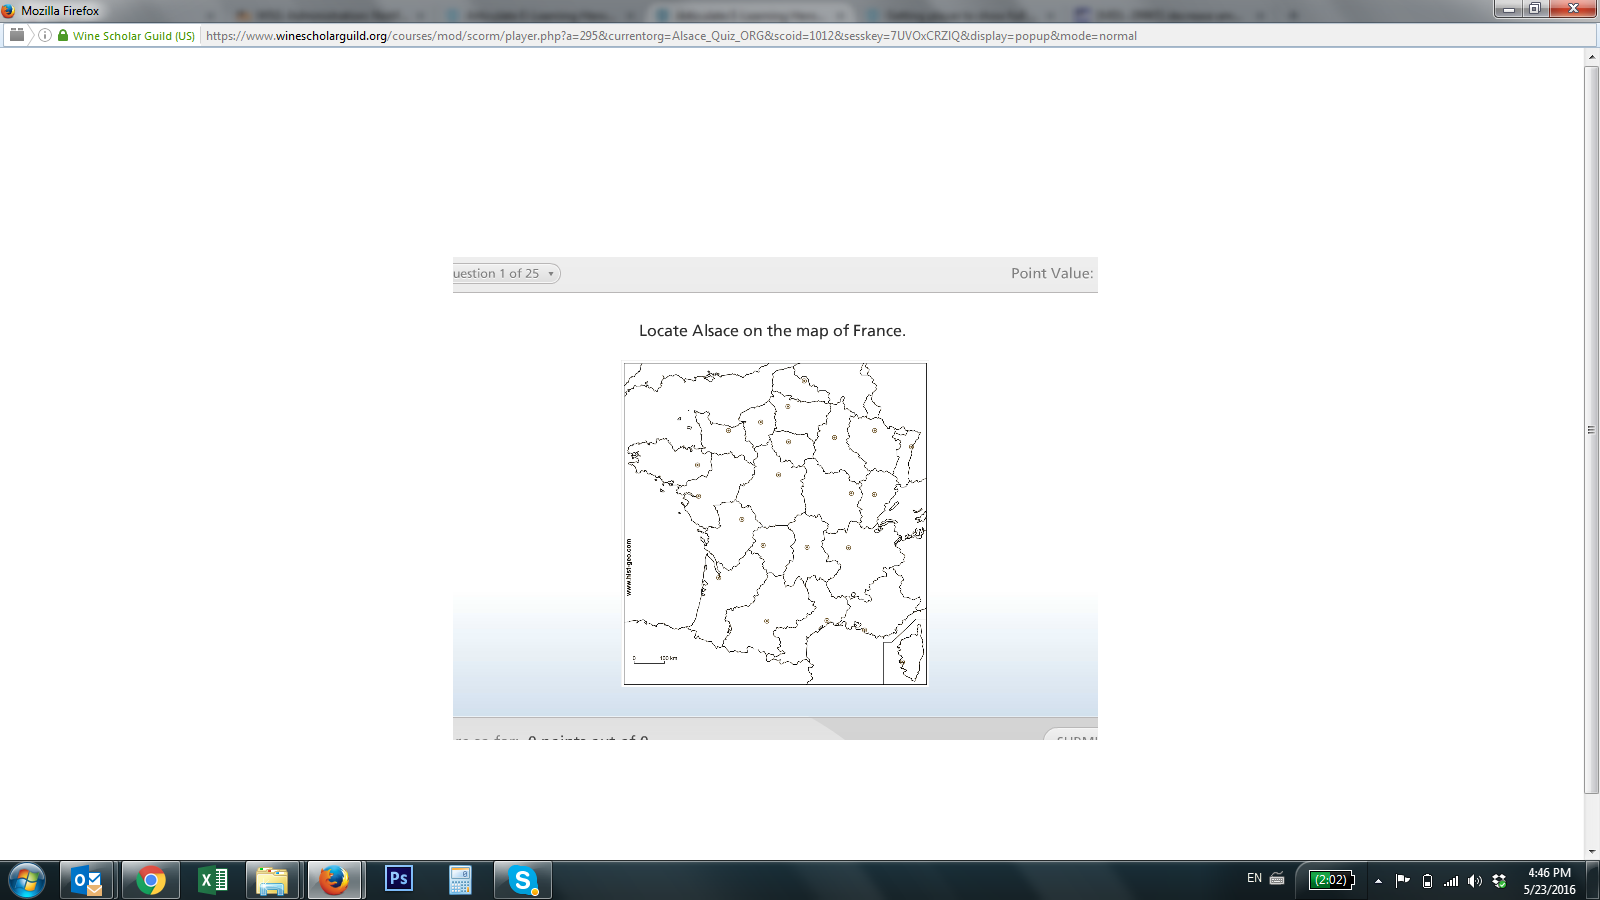The height and width of the screenshot is (900, 1600).
Task: Click the EN language indicator
Action: point(1254,879)
